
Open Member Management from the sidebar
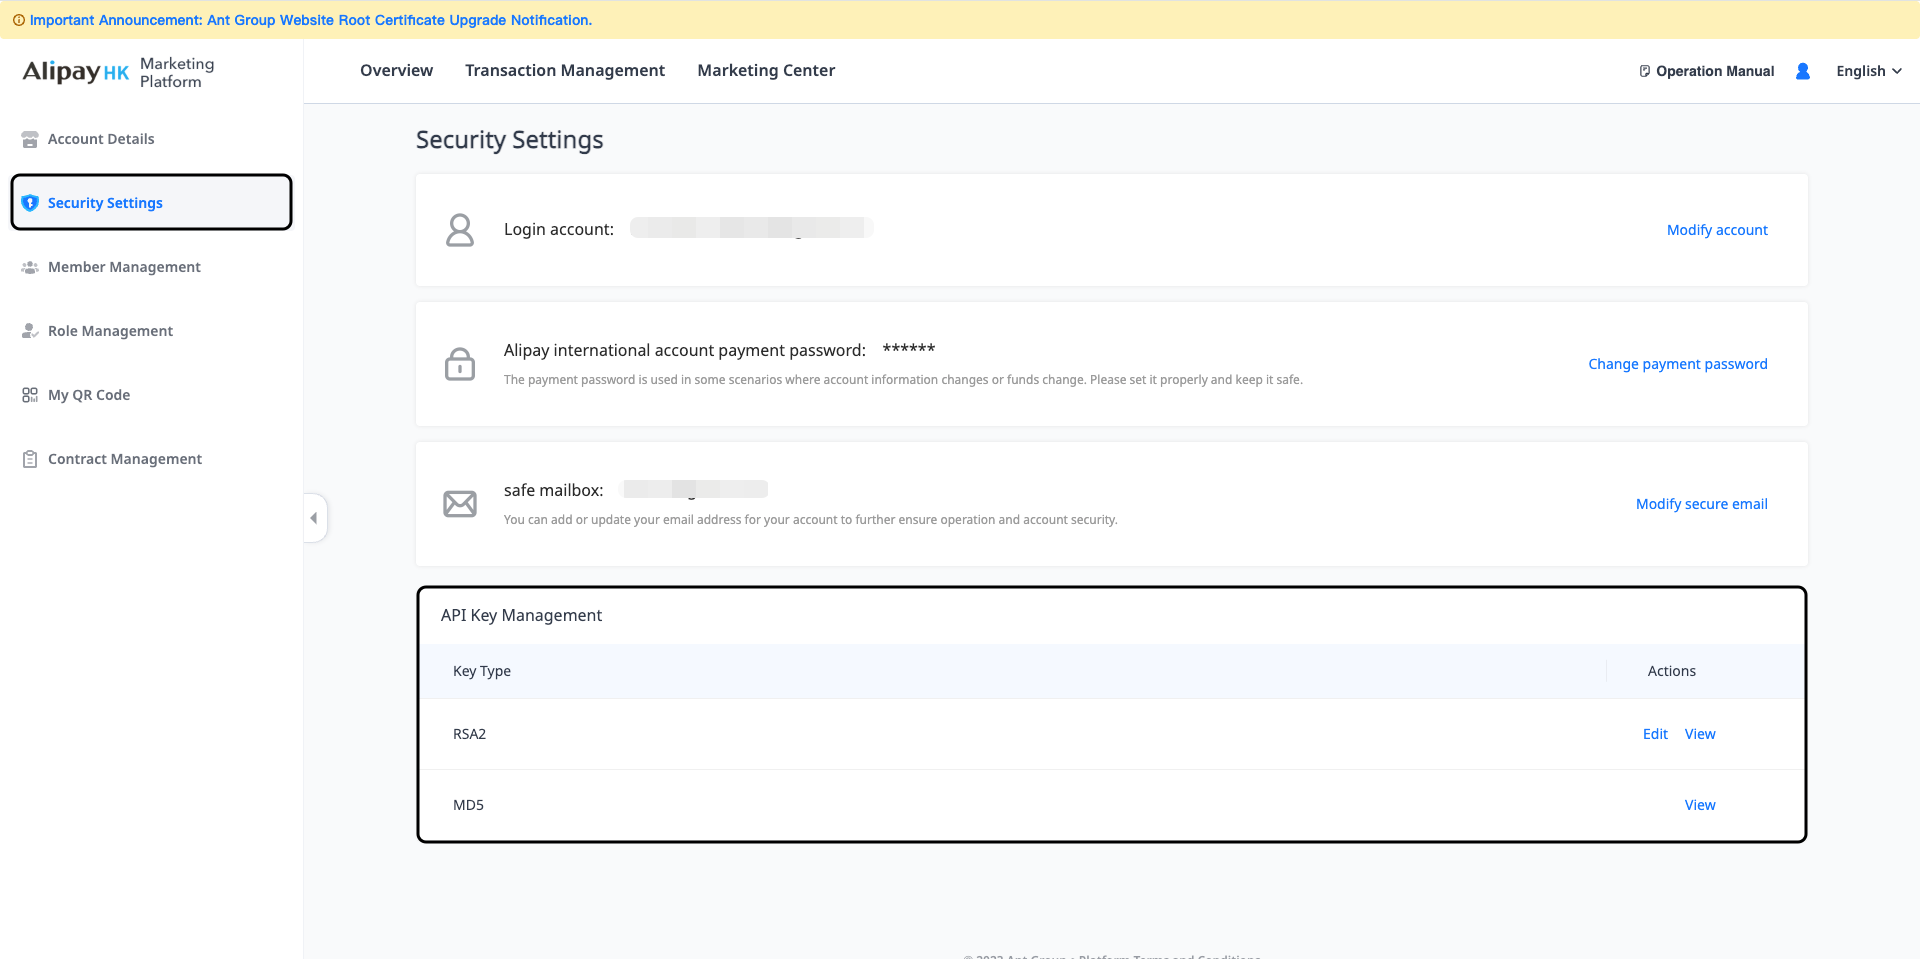[x=152, y=267]
